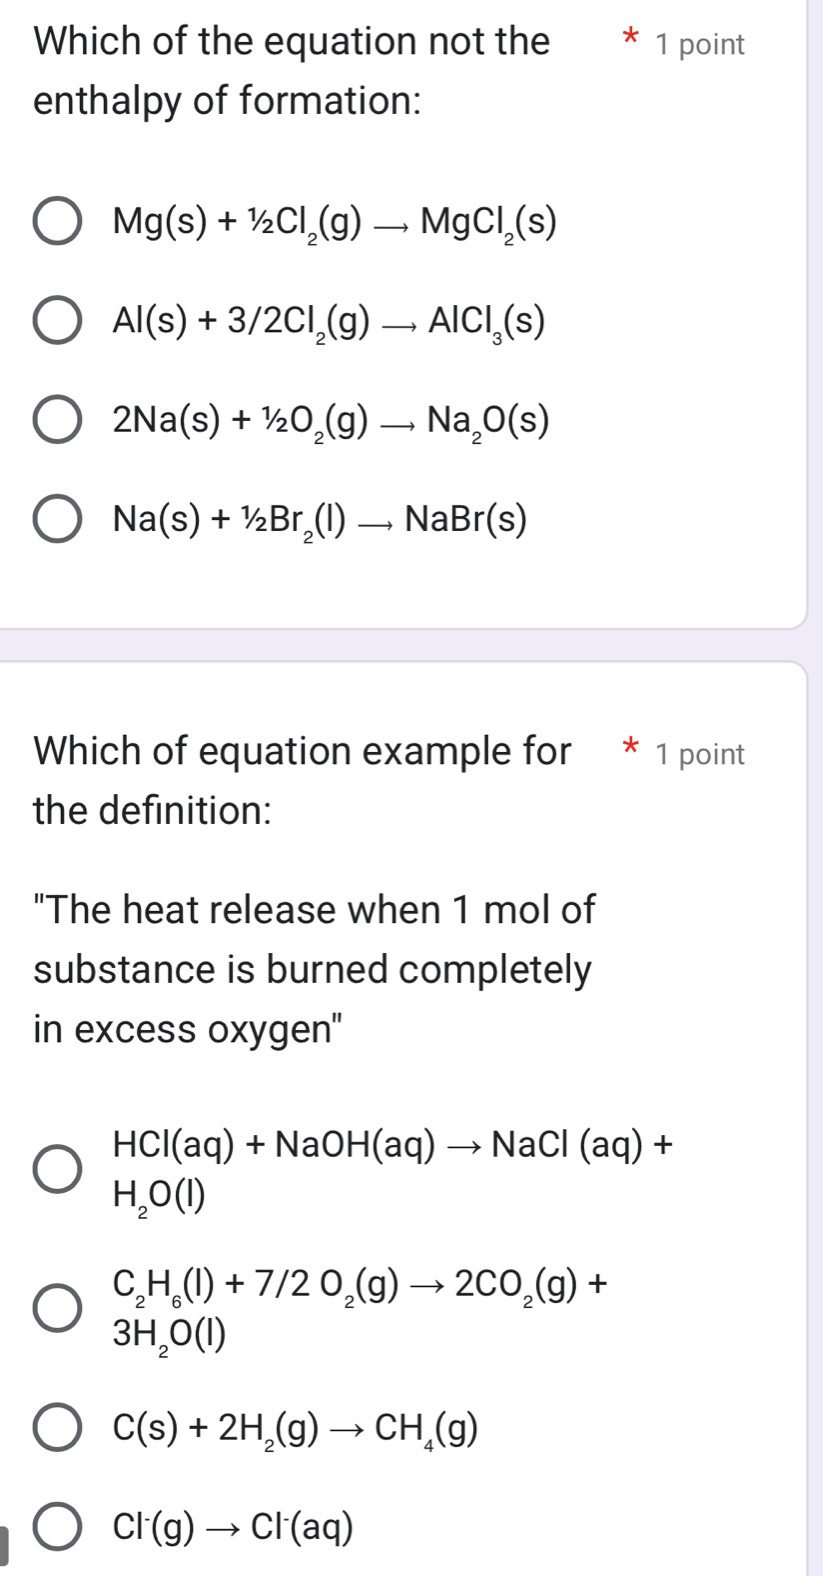Click the NaBr(s) formation equation text
823x1576 pixels.
pyautogui.click(x=320, y=522)
